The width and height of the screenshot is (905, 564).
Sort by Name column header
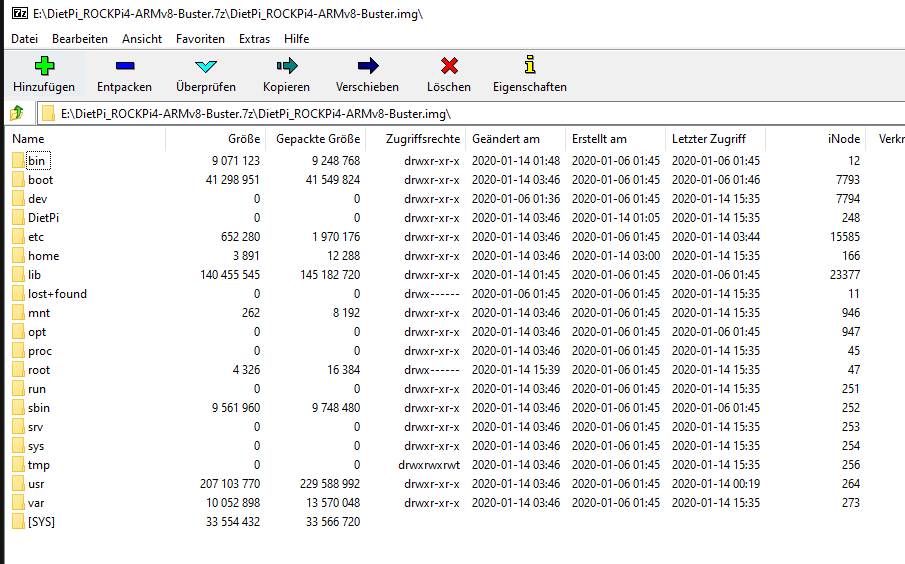click(x=28, y=139)
